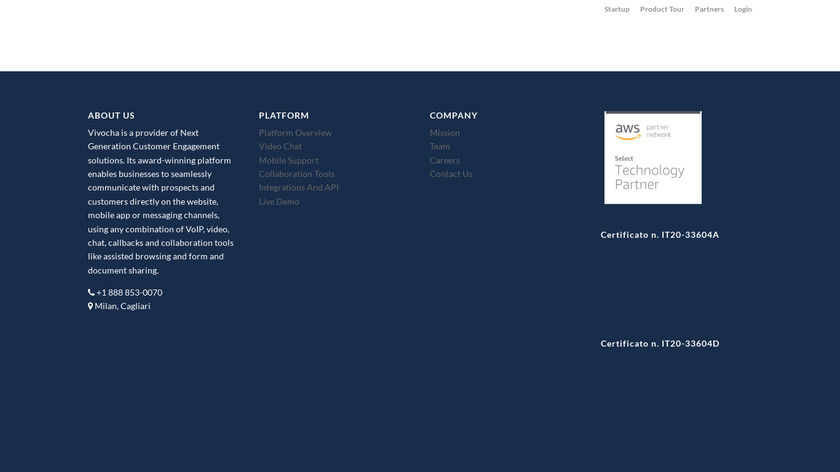The height and width of the screenshot is (472, 840).
Task: Open the Mission link
Action: 444,133
